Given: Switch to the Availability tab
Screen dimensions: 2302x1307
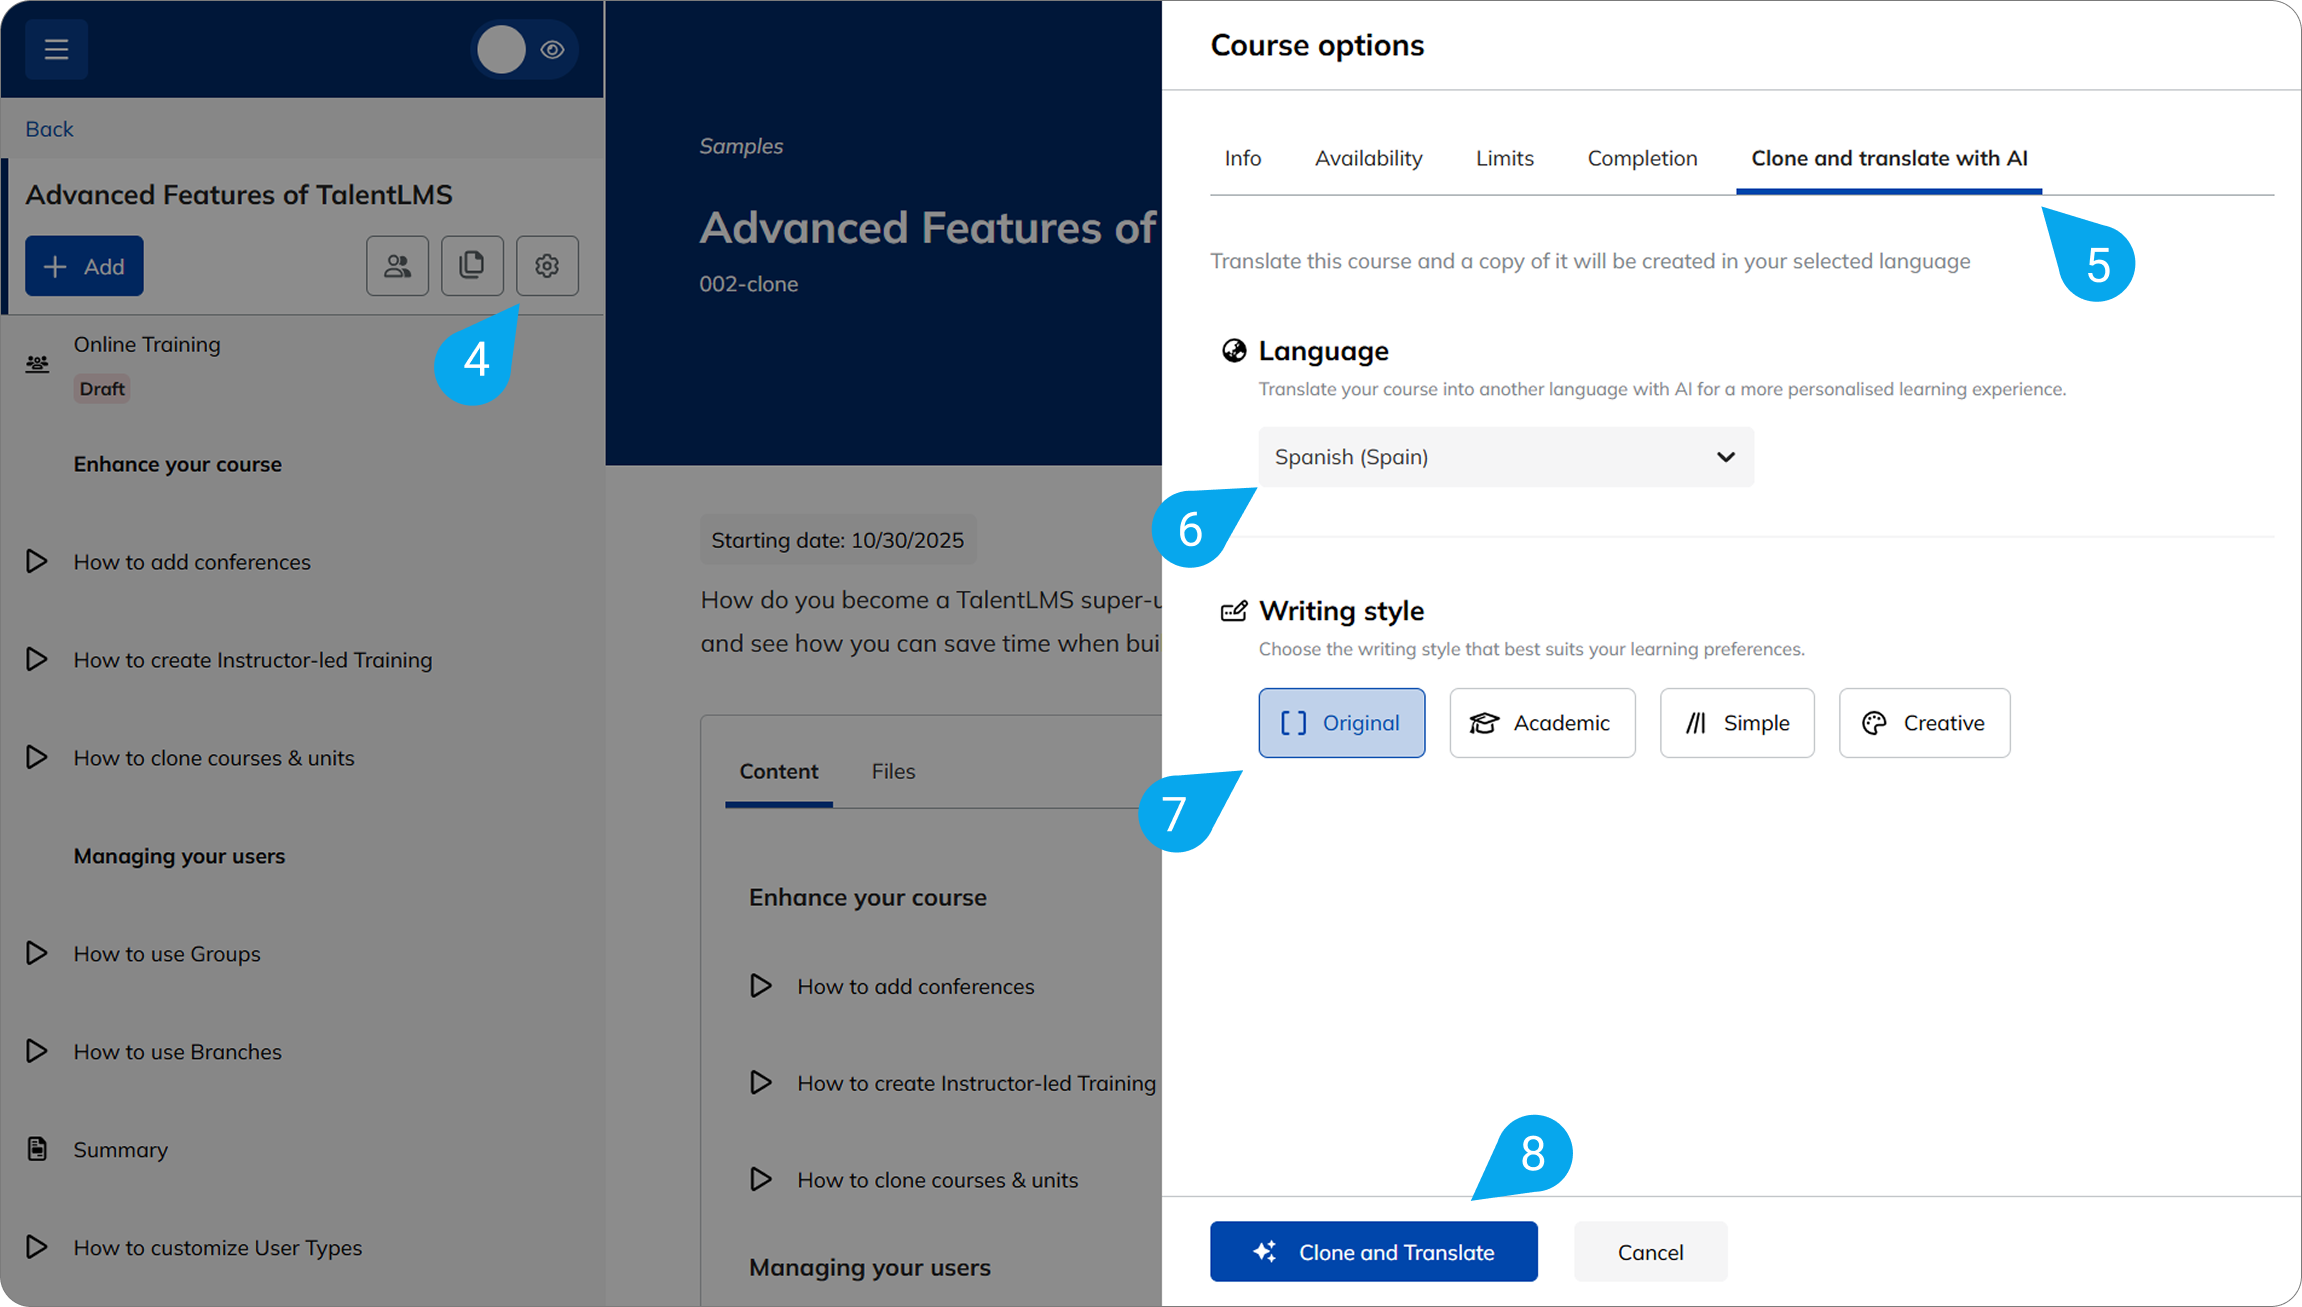Looking at the screenshot, I should tap(1368, 158).
